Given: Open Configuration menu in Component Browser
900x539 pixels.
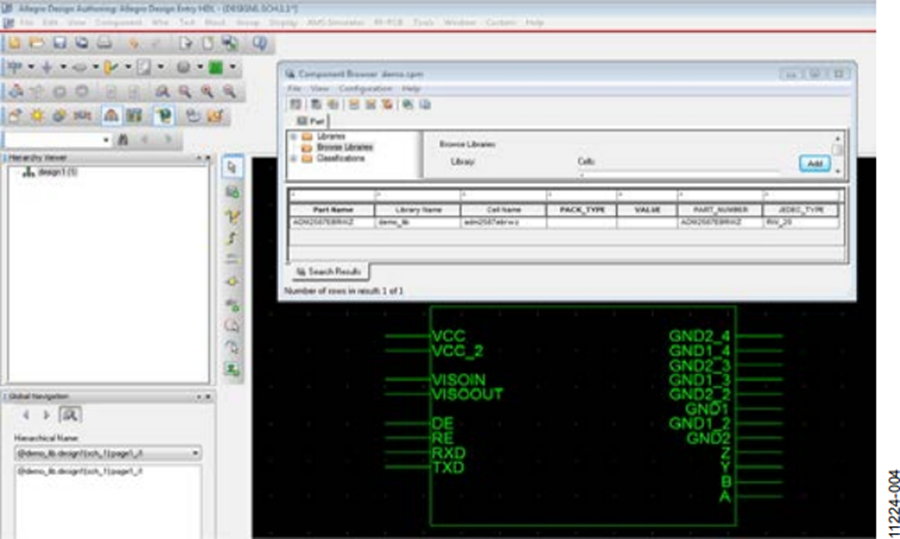Looking at the screenshot, I should [365, 88].
